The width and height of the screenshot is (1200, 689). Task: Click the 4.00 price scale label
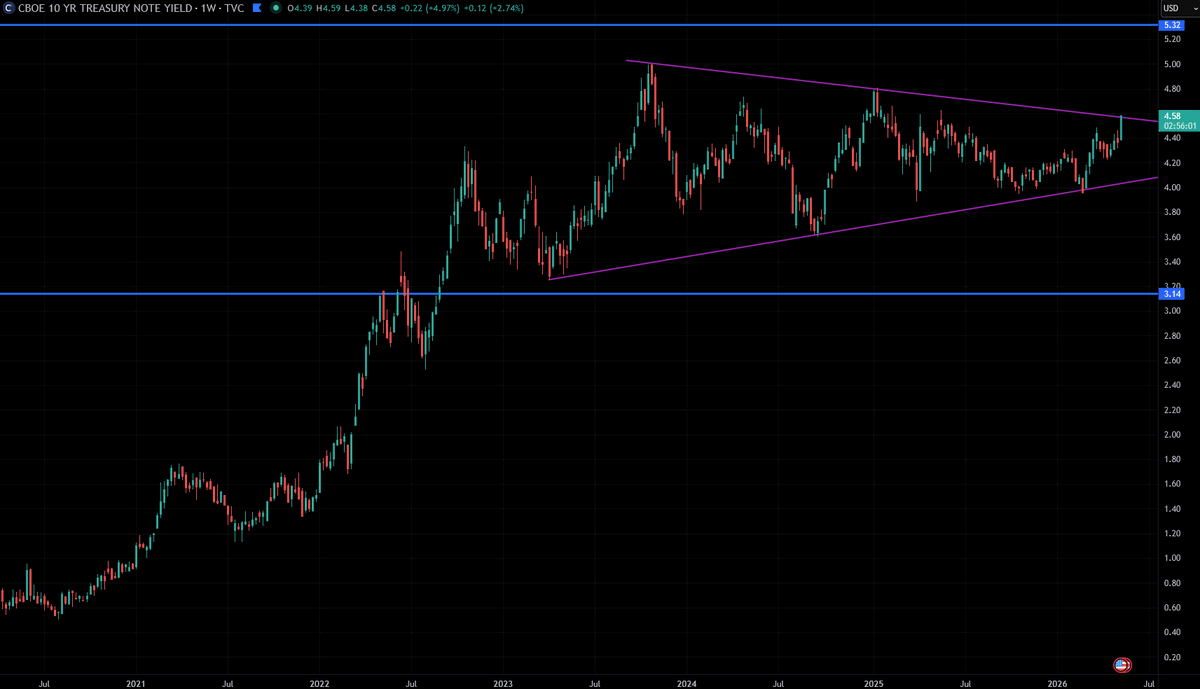pos(1171,188)
